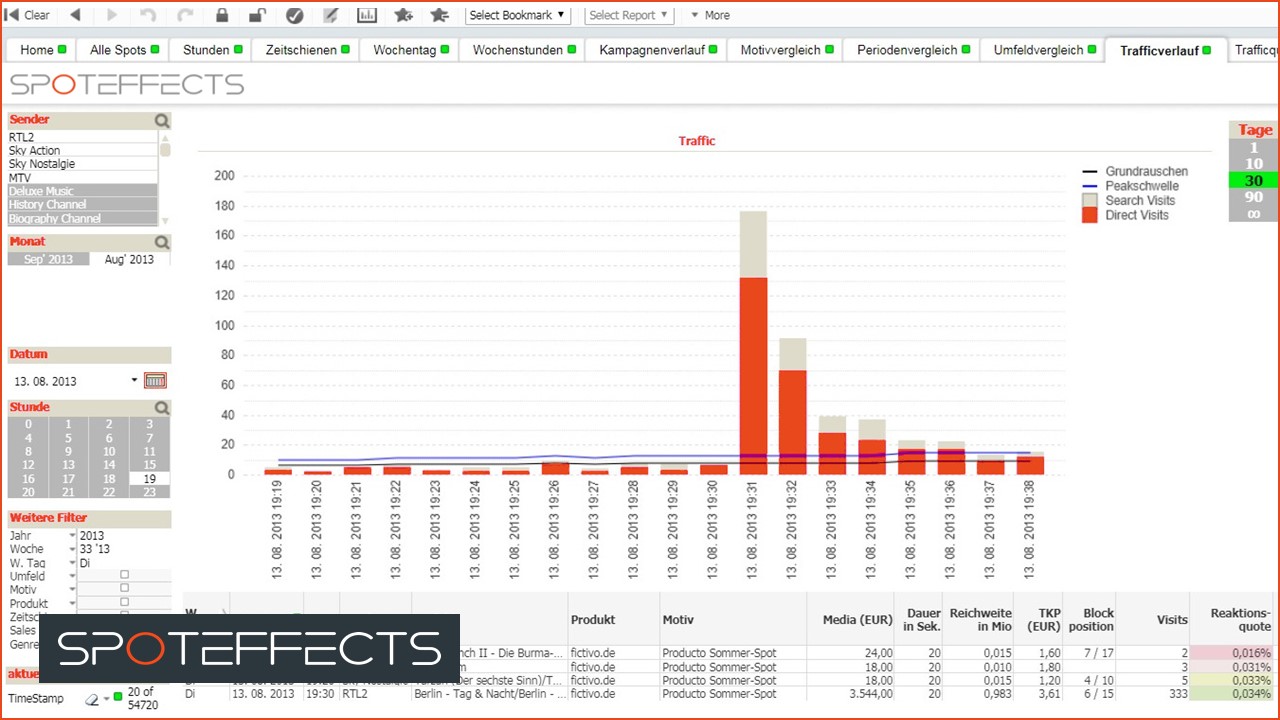Choose infinity in the Tage box
This screenshot has height=720, width=1280.
[x=1254, y=214]
